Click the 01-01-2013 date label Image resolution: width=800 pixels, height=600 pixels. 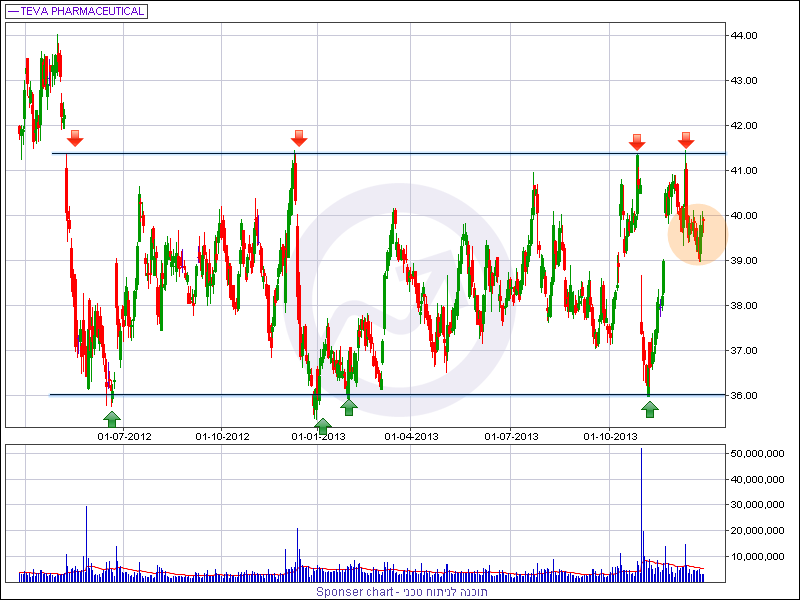pos(318,437)
